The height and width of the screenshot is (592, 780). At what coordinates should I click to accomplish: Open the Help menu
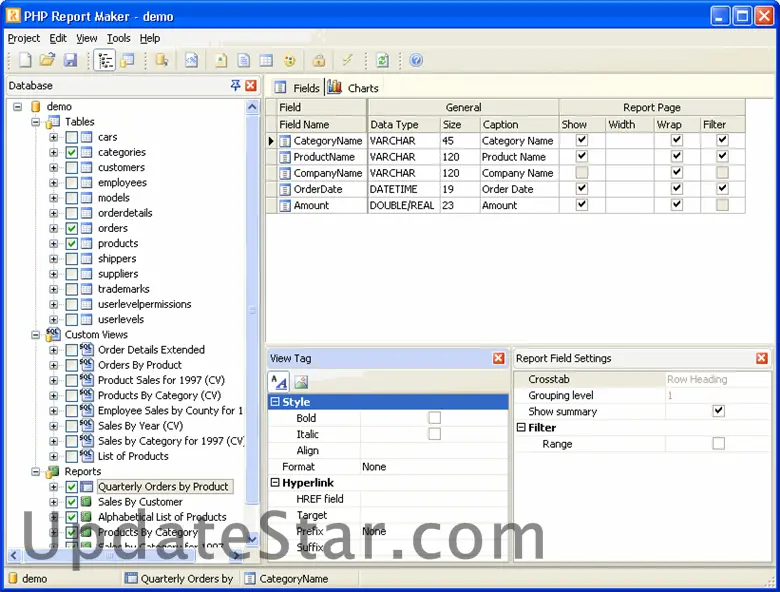click(x=150, y=38)
